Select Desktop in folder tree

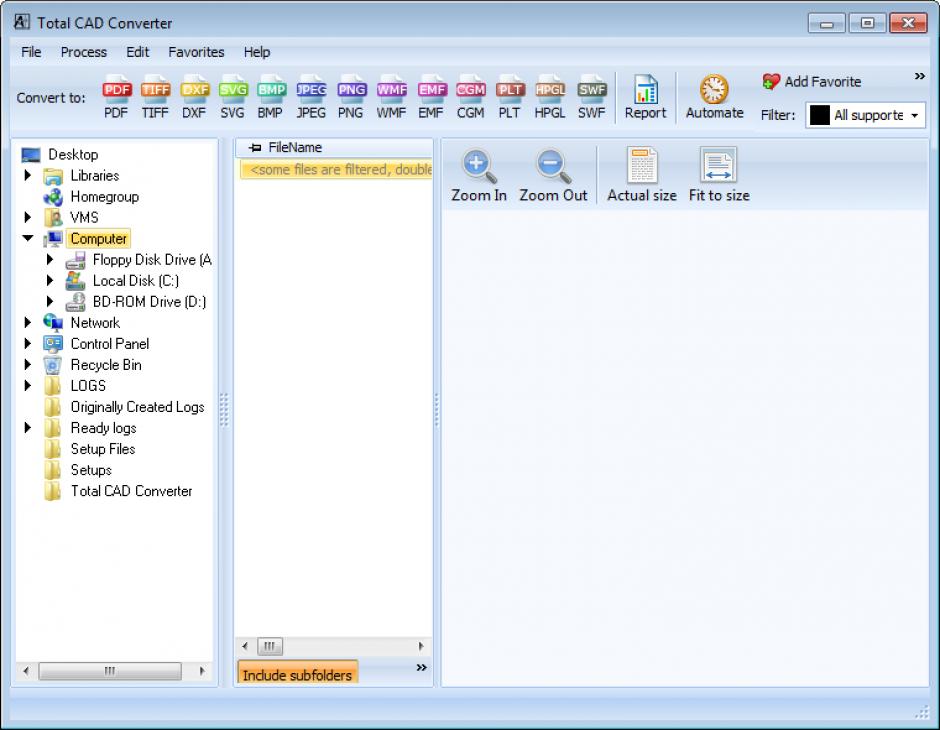[x=73, y=155]
